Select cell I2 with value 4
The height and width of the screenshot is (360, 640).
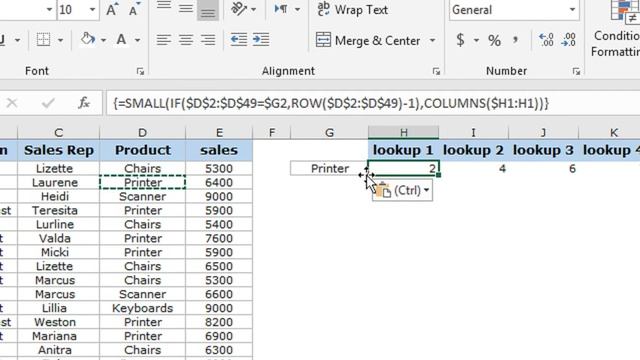[x=473, y=168]
